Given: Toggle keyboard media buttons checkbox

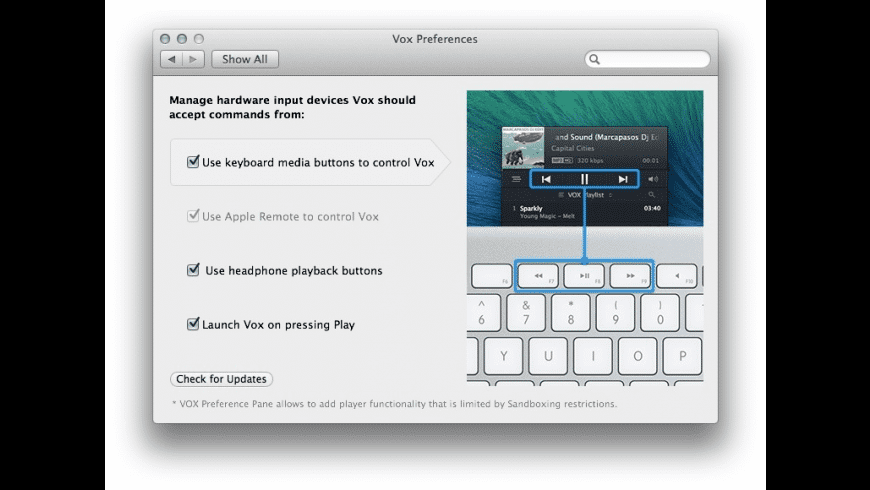Looking at the screenshot, I should pos(193,161).
